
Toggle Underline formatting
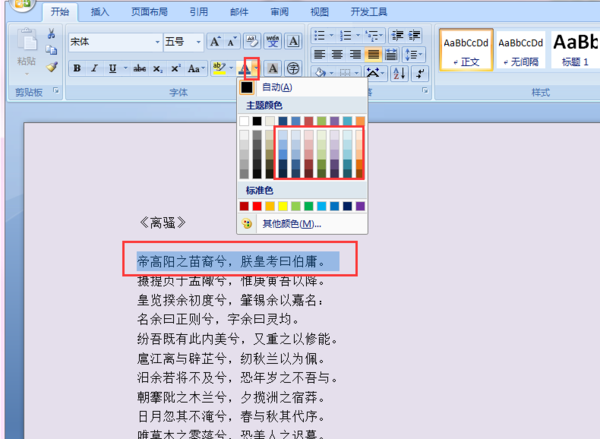(112, 69)
